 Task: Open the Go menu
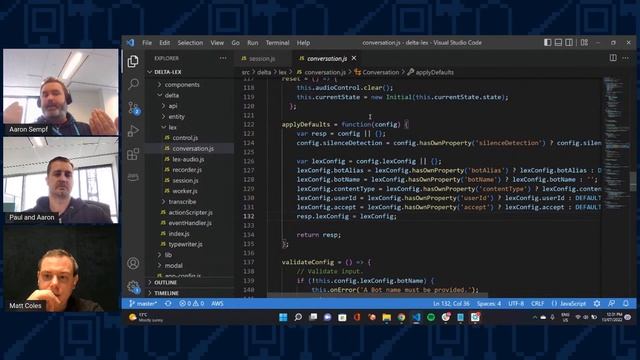point(236,42)
